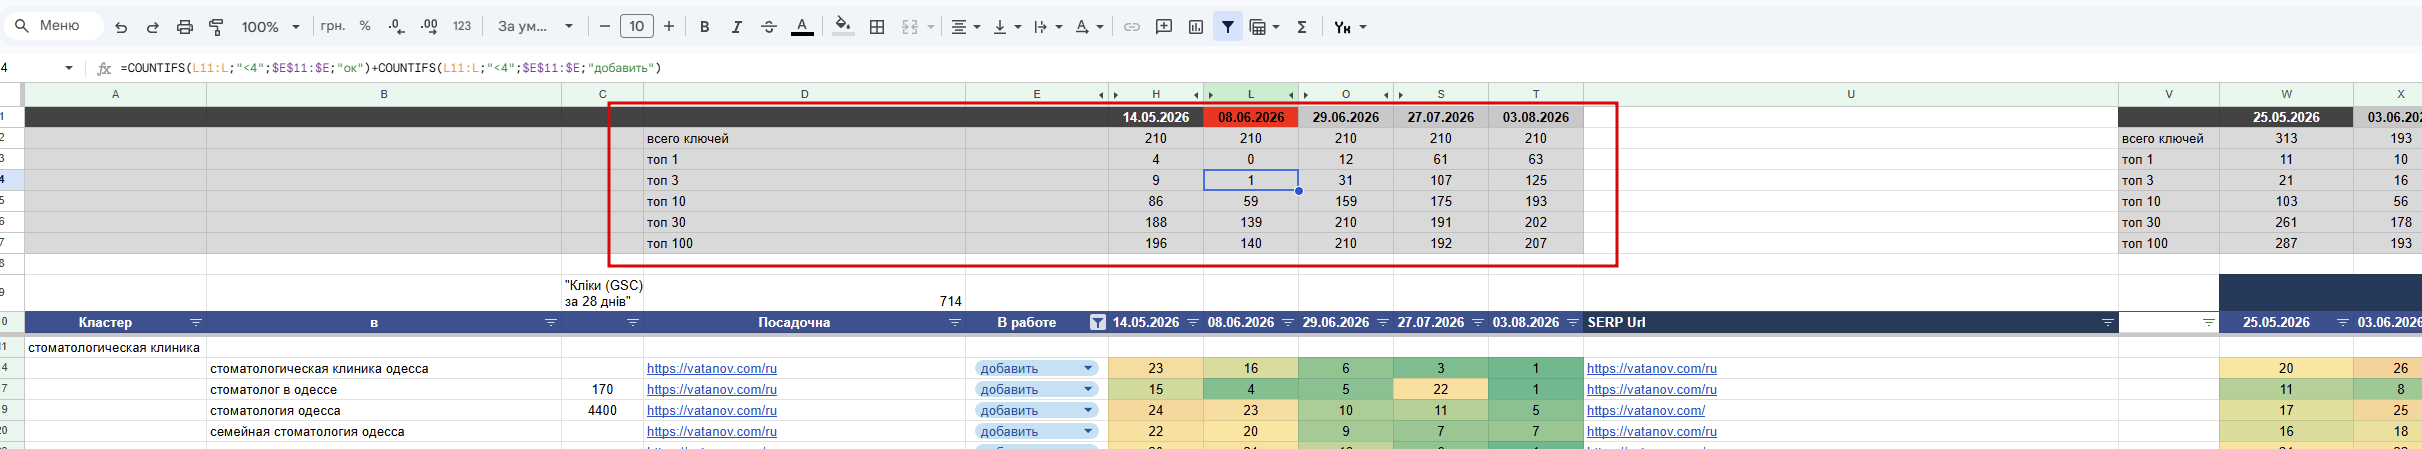
Task: Click the Insert link icon
Action: [x=1132, y=27]
